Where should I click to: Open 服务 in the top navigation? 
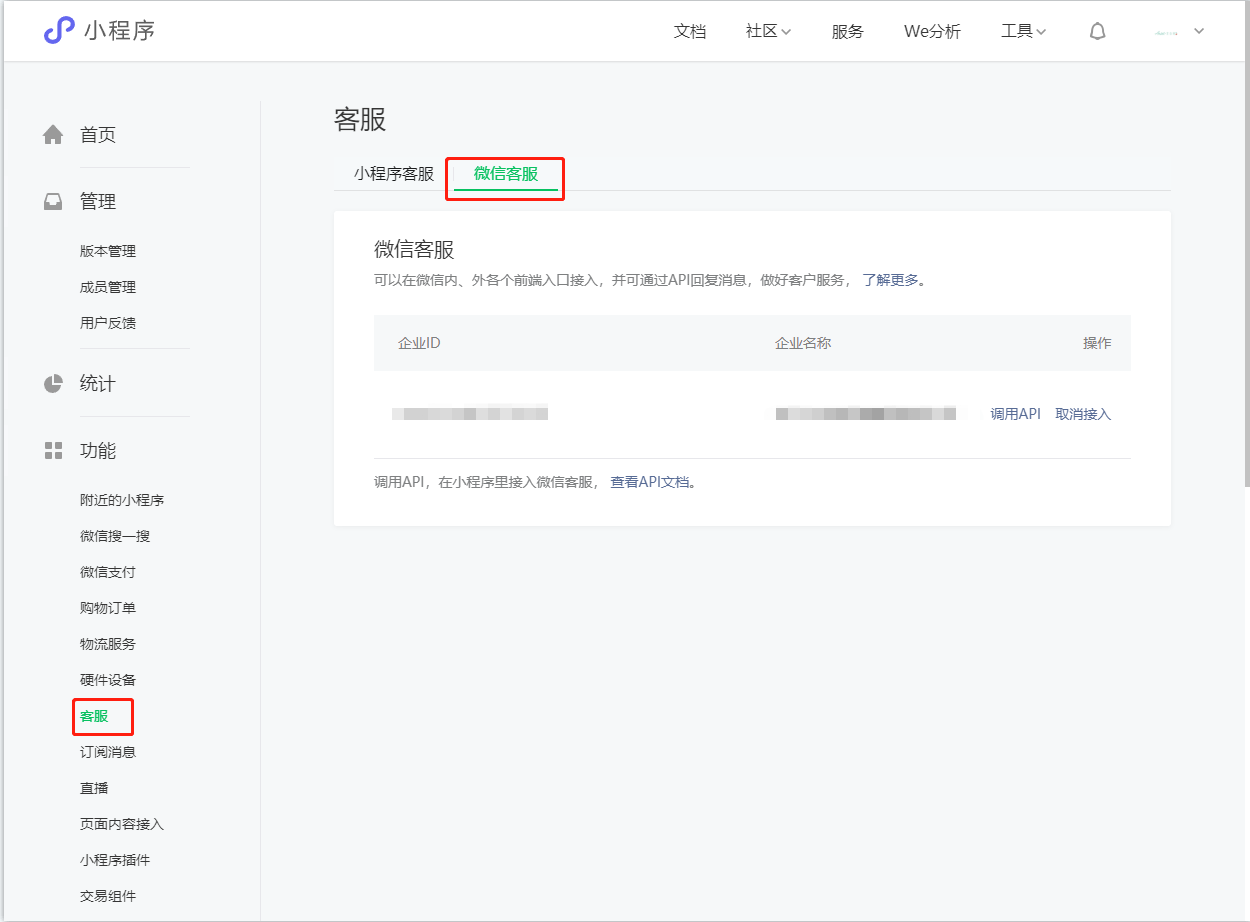click(847, 31)
